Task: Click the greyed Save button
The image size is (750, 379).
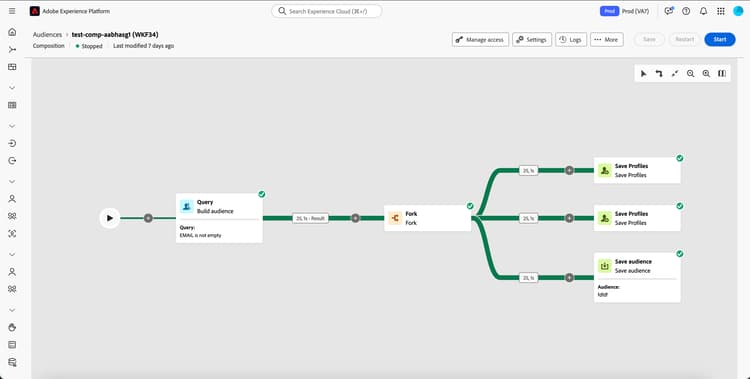Action: point(649,39)
